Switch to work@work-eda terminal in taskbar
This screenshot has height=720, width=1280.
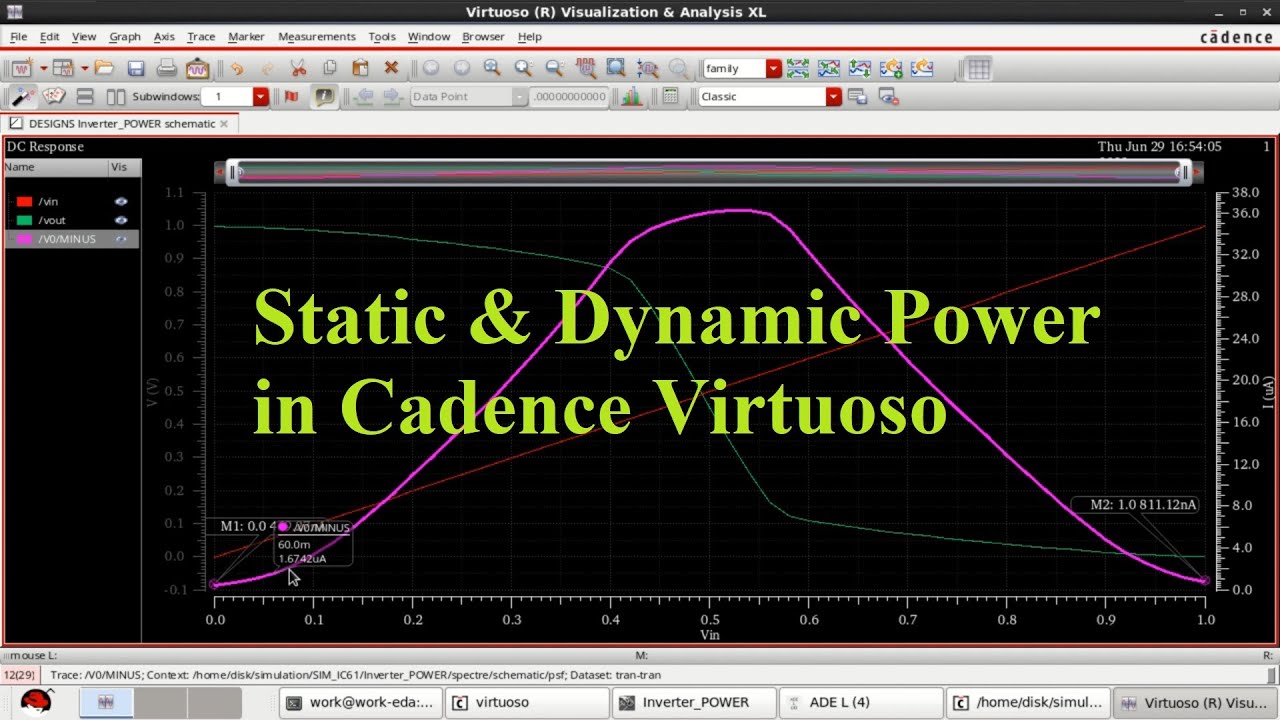click(359, 702)
